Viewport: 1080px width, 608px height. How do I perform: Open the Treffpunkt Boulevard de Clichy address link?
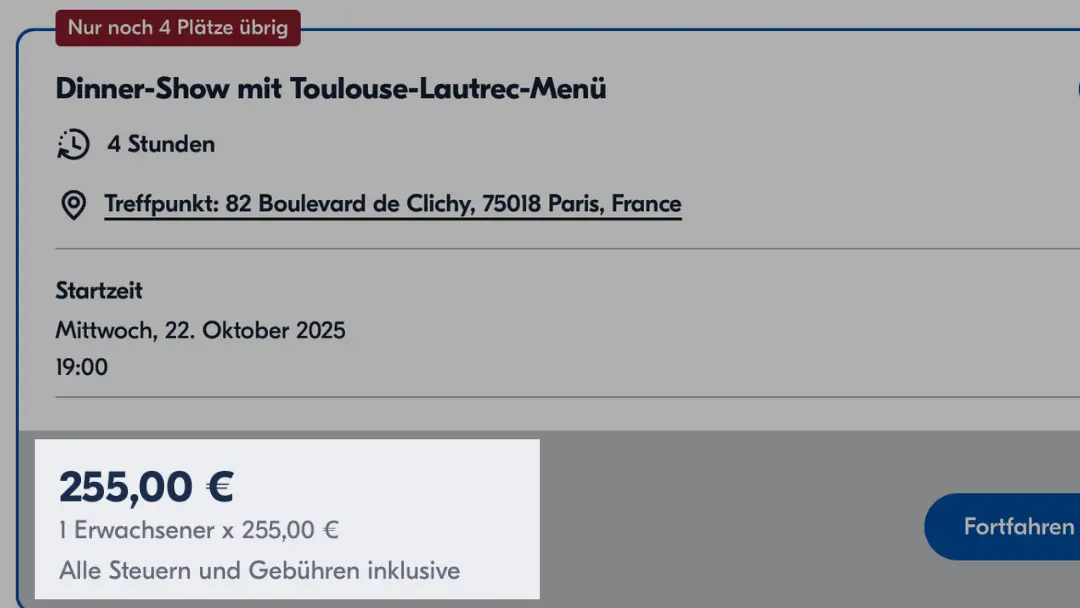[x=392, y=204]
